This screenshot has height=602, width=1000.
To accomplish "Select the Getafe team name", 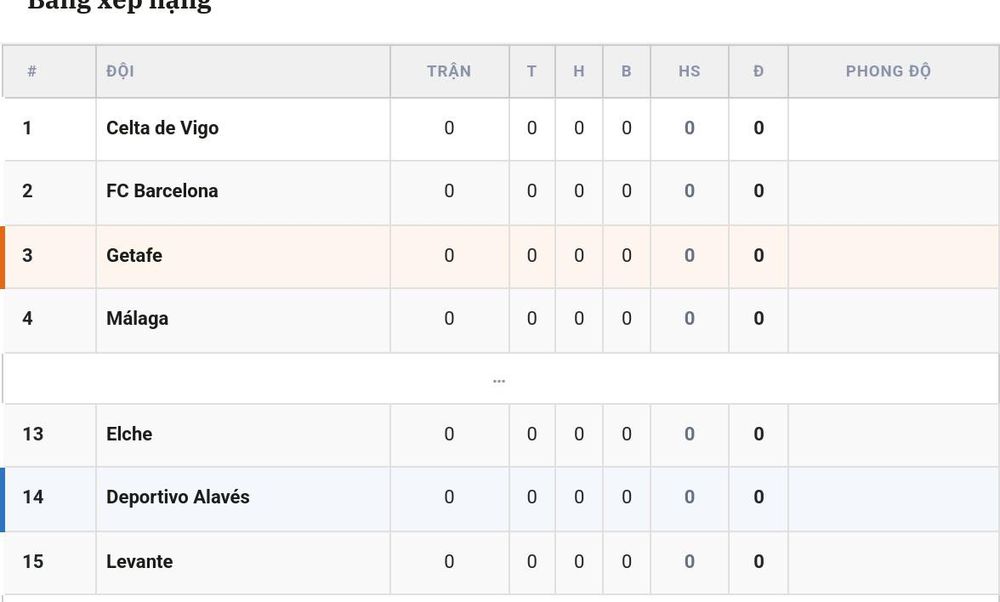I will coord(134,255).
